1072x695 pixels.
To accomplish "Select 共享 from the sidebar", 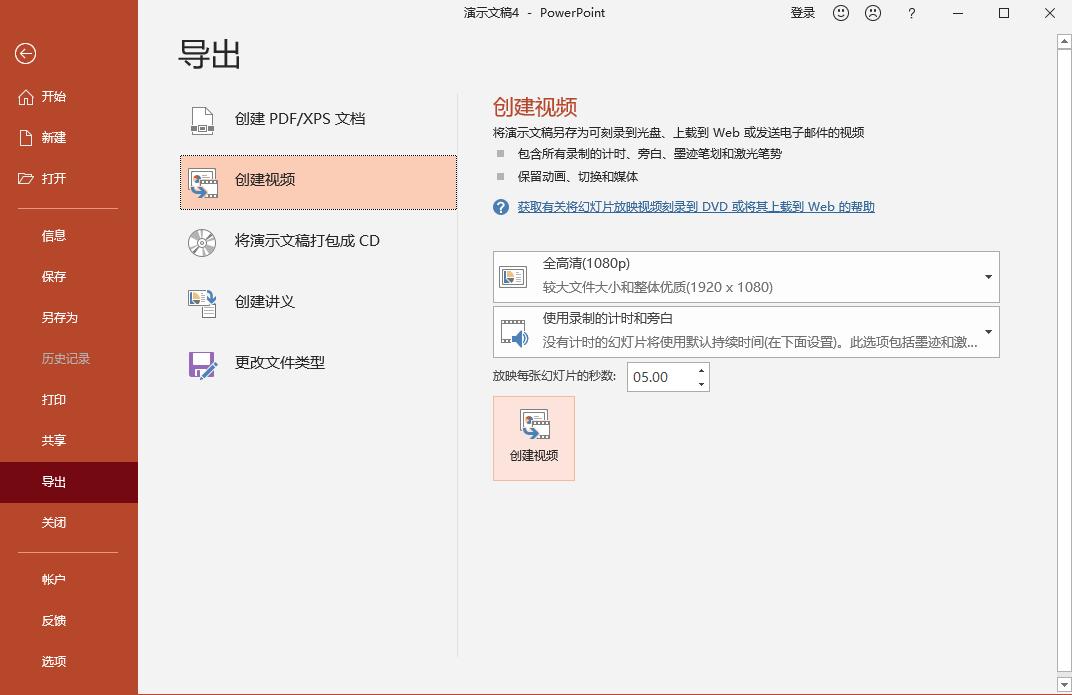I will (54, 440).
